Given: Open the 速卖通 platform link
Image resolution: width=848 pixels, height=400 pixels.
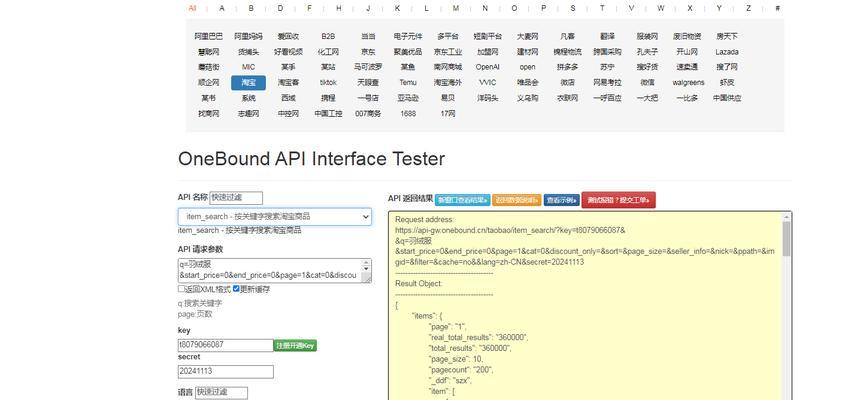Looking at the screenshot, I should (x=687, y=67).
